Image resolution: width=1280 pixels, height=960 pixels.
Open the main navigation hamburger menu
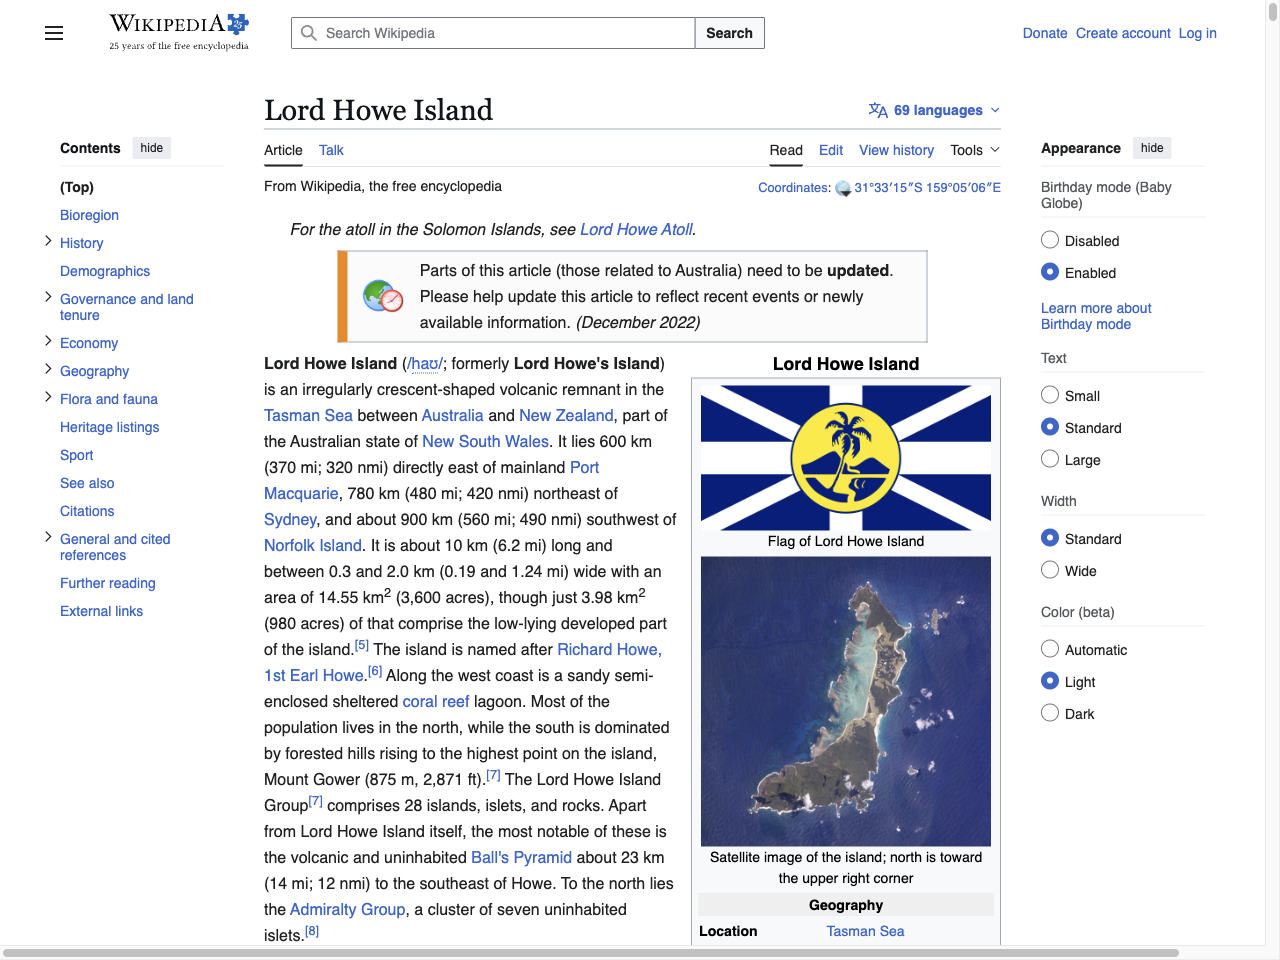tap(53, 33)
